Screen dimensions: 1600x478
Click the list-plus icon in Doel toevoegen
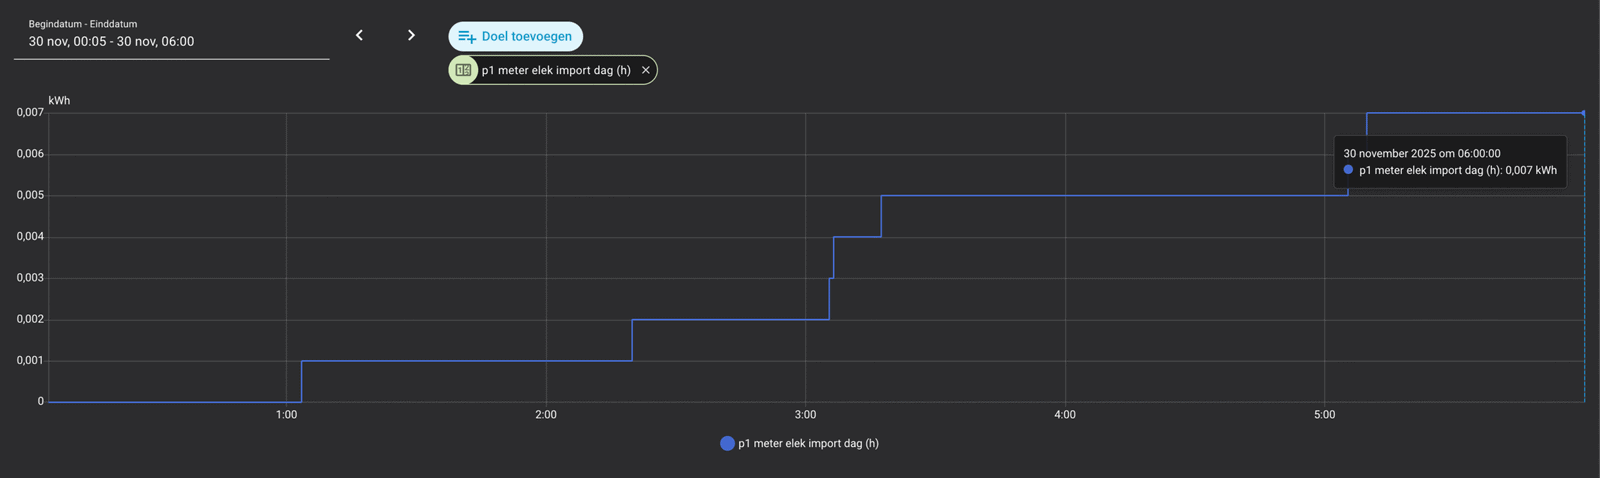click(x=466, y=37)
